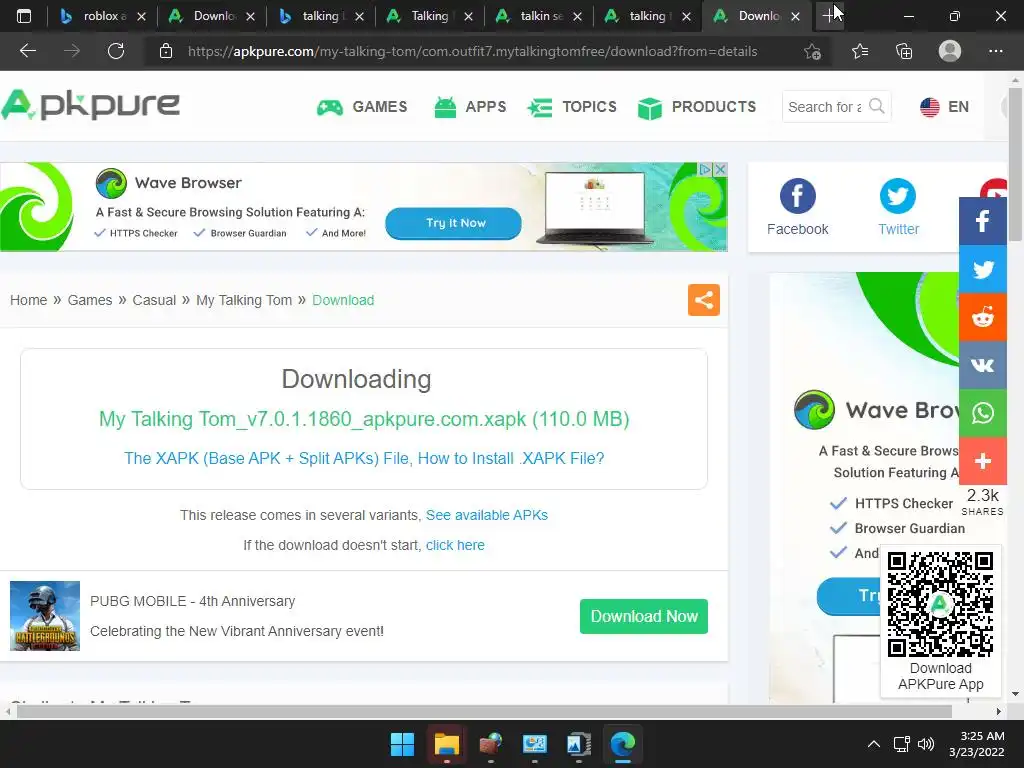The width and height of the screenshot is (1024, 768).
Task: Share via the Facebook button in the floating sidebar
Action: tap(982, 221)
